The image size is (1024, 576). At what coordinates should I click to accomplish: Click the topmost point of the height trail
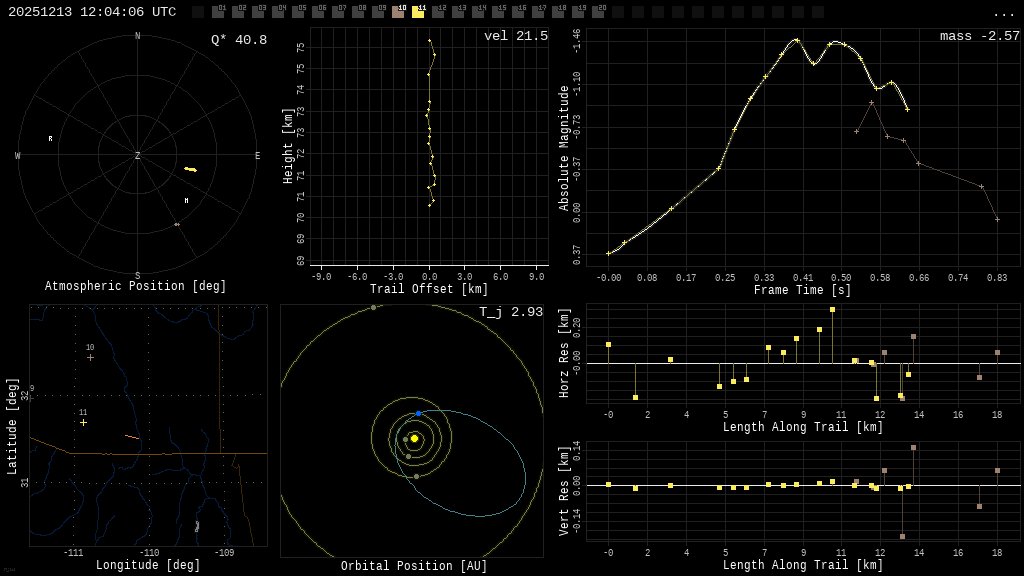click(x=429, y=40)
